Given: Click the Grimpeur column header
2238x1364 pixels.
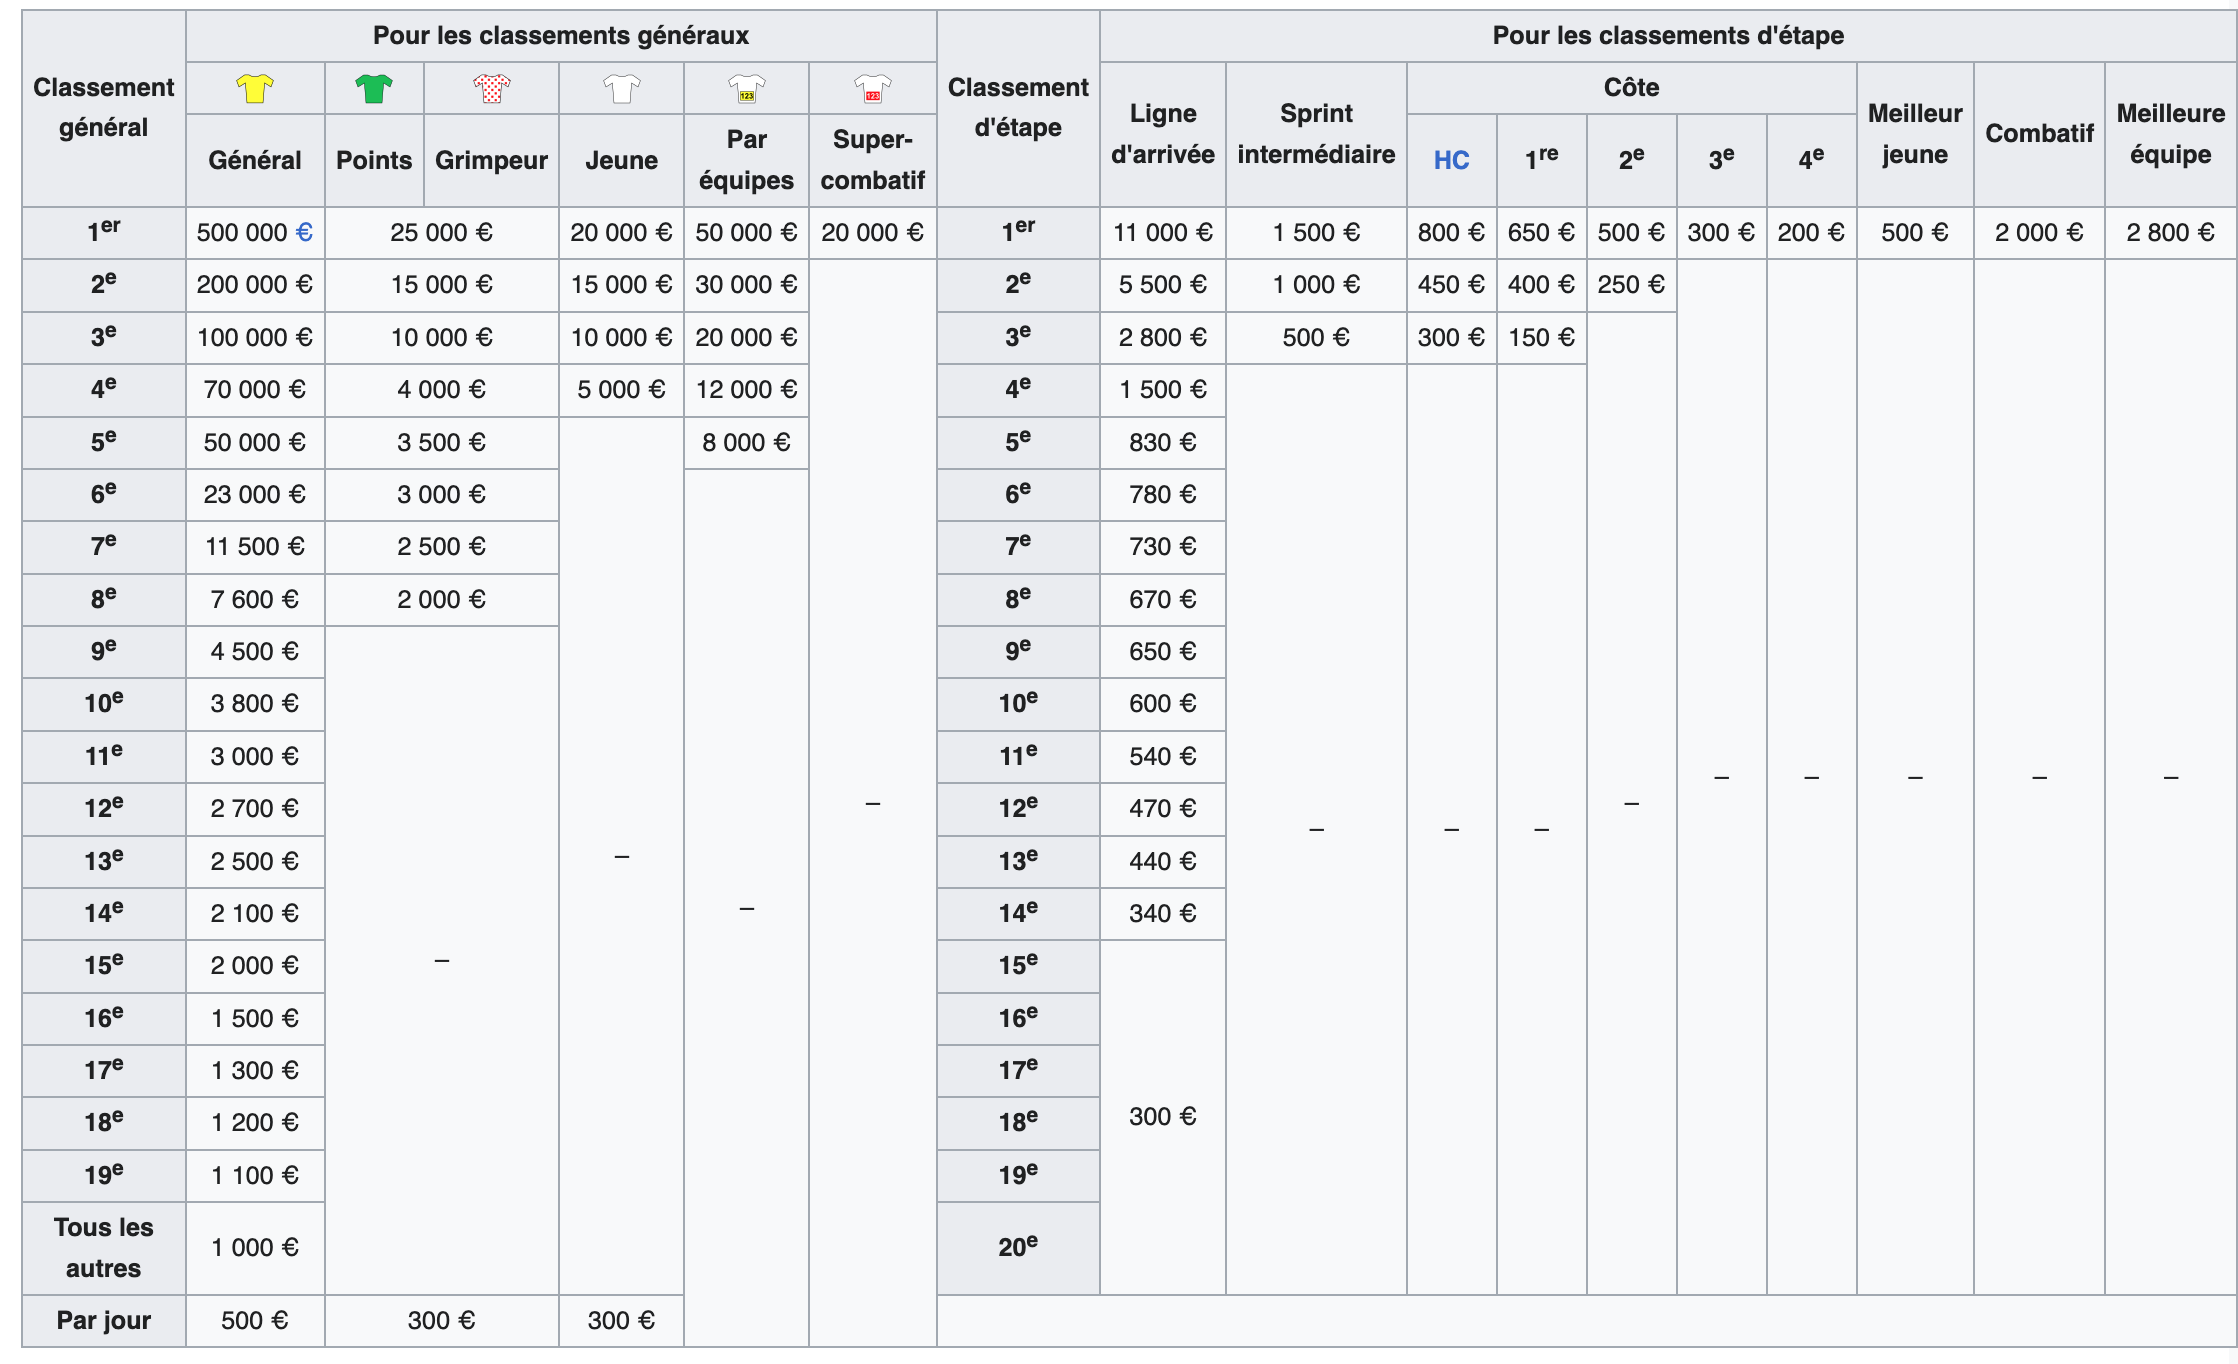Looking at the screenshot, I should tap(491, 160).
